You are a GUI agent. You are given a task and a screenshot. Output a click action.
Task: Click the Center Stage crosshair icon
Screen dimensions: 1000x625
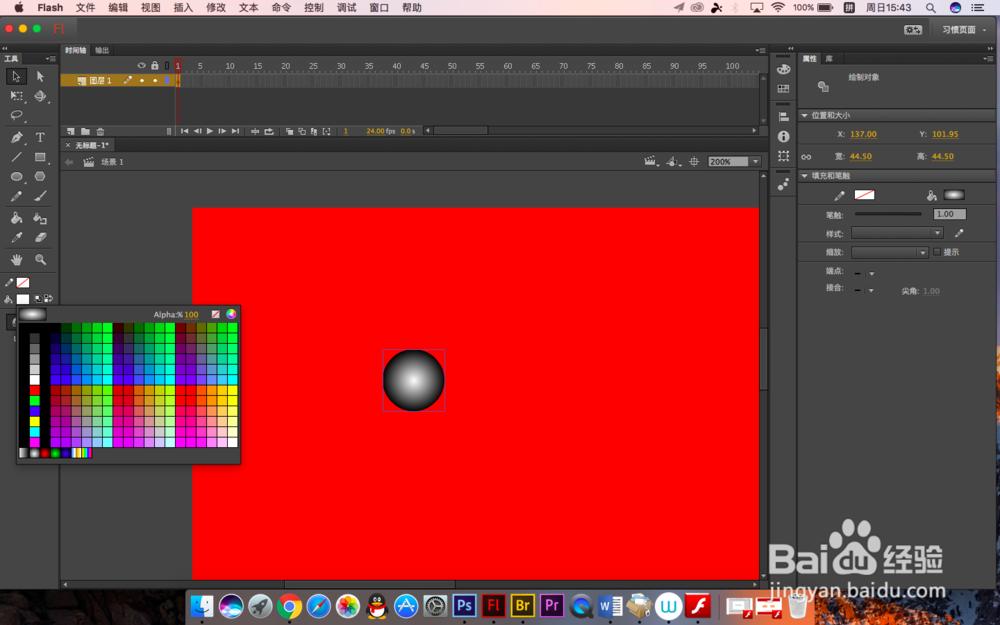(x=694, y=162)
